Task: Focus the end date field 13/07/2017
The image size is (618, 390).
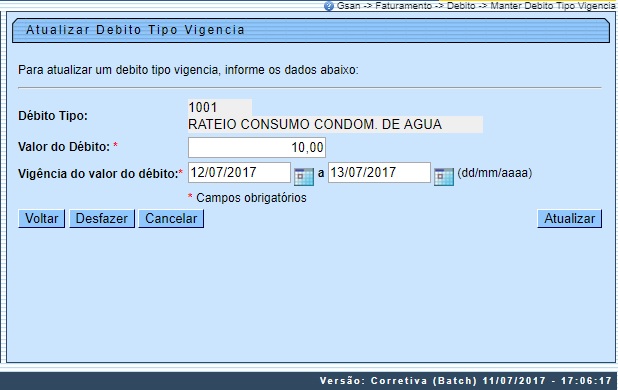Action: pyautogui.click(x=379, y=173)
